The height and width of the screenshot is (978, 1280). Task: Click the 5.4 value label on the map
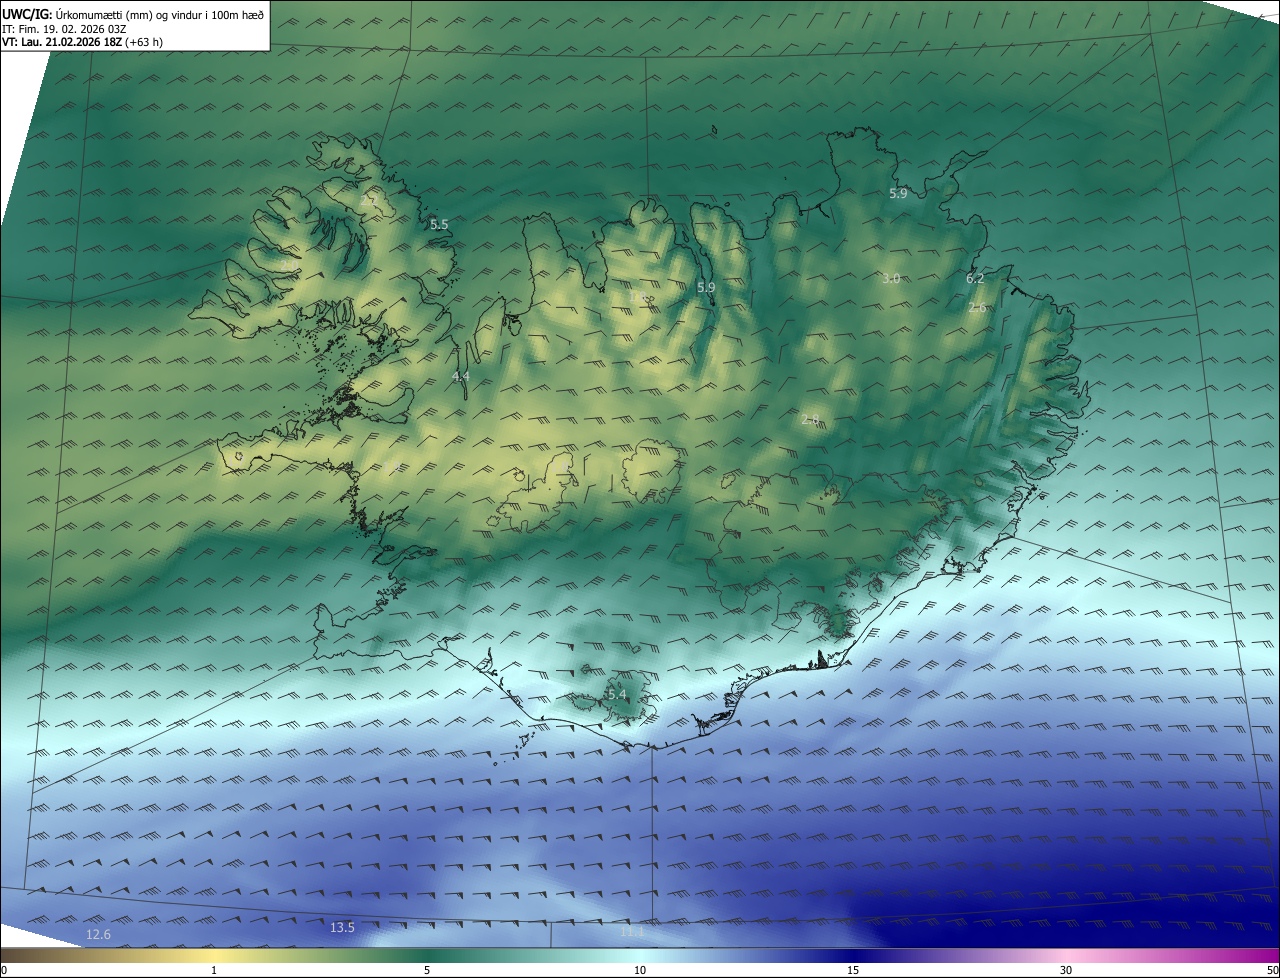click(x=617, y=694)
